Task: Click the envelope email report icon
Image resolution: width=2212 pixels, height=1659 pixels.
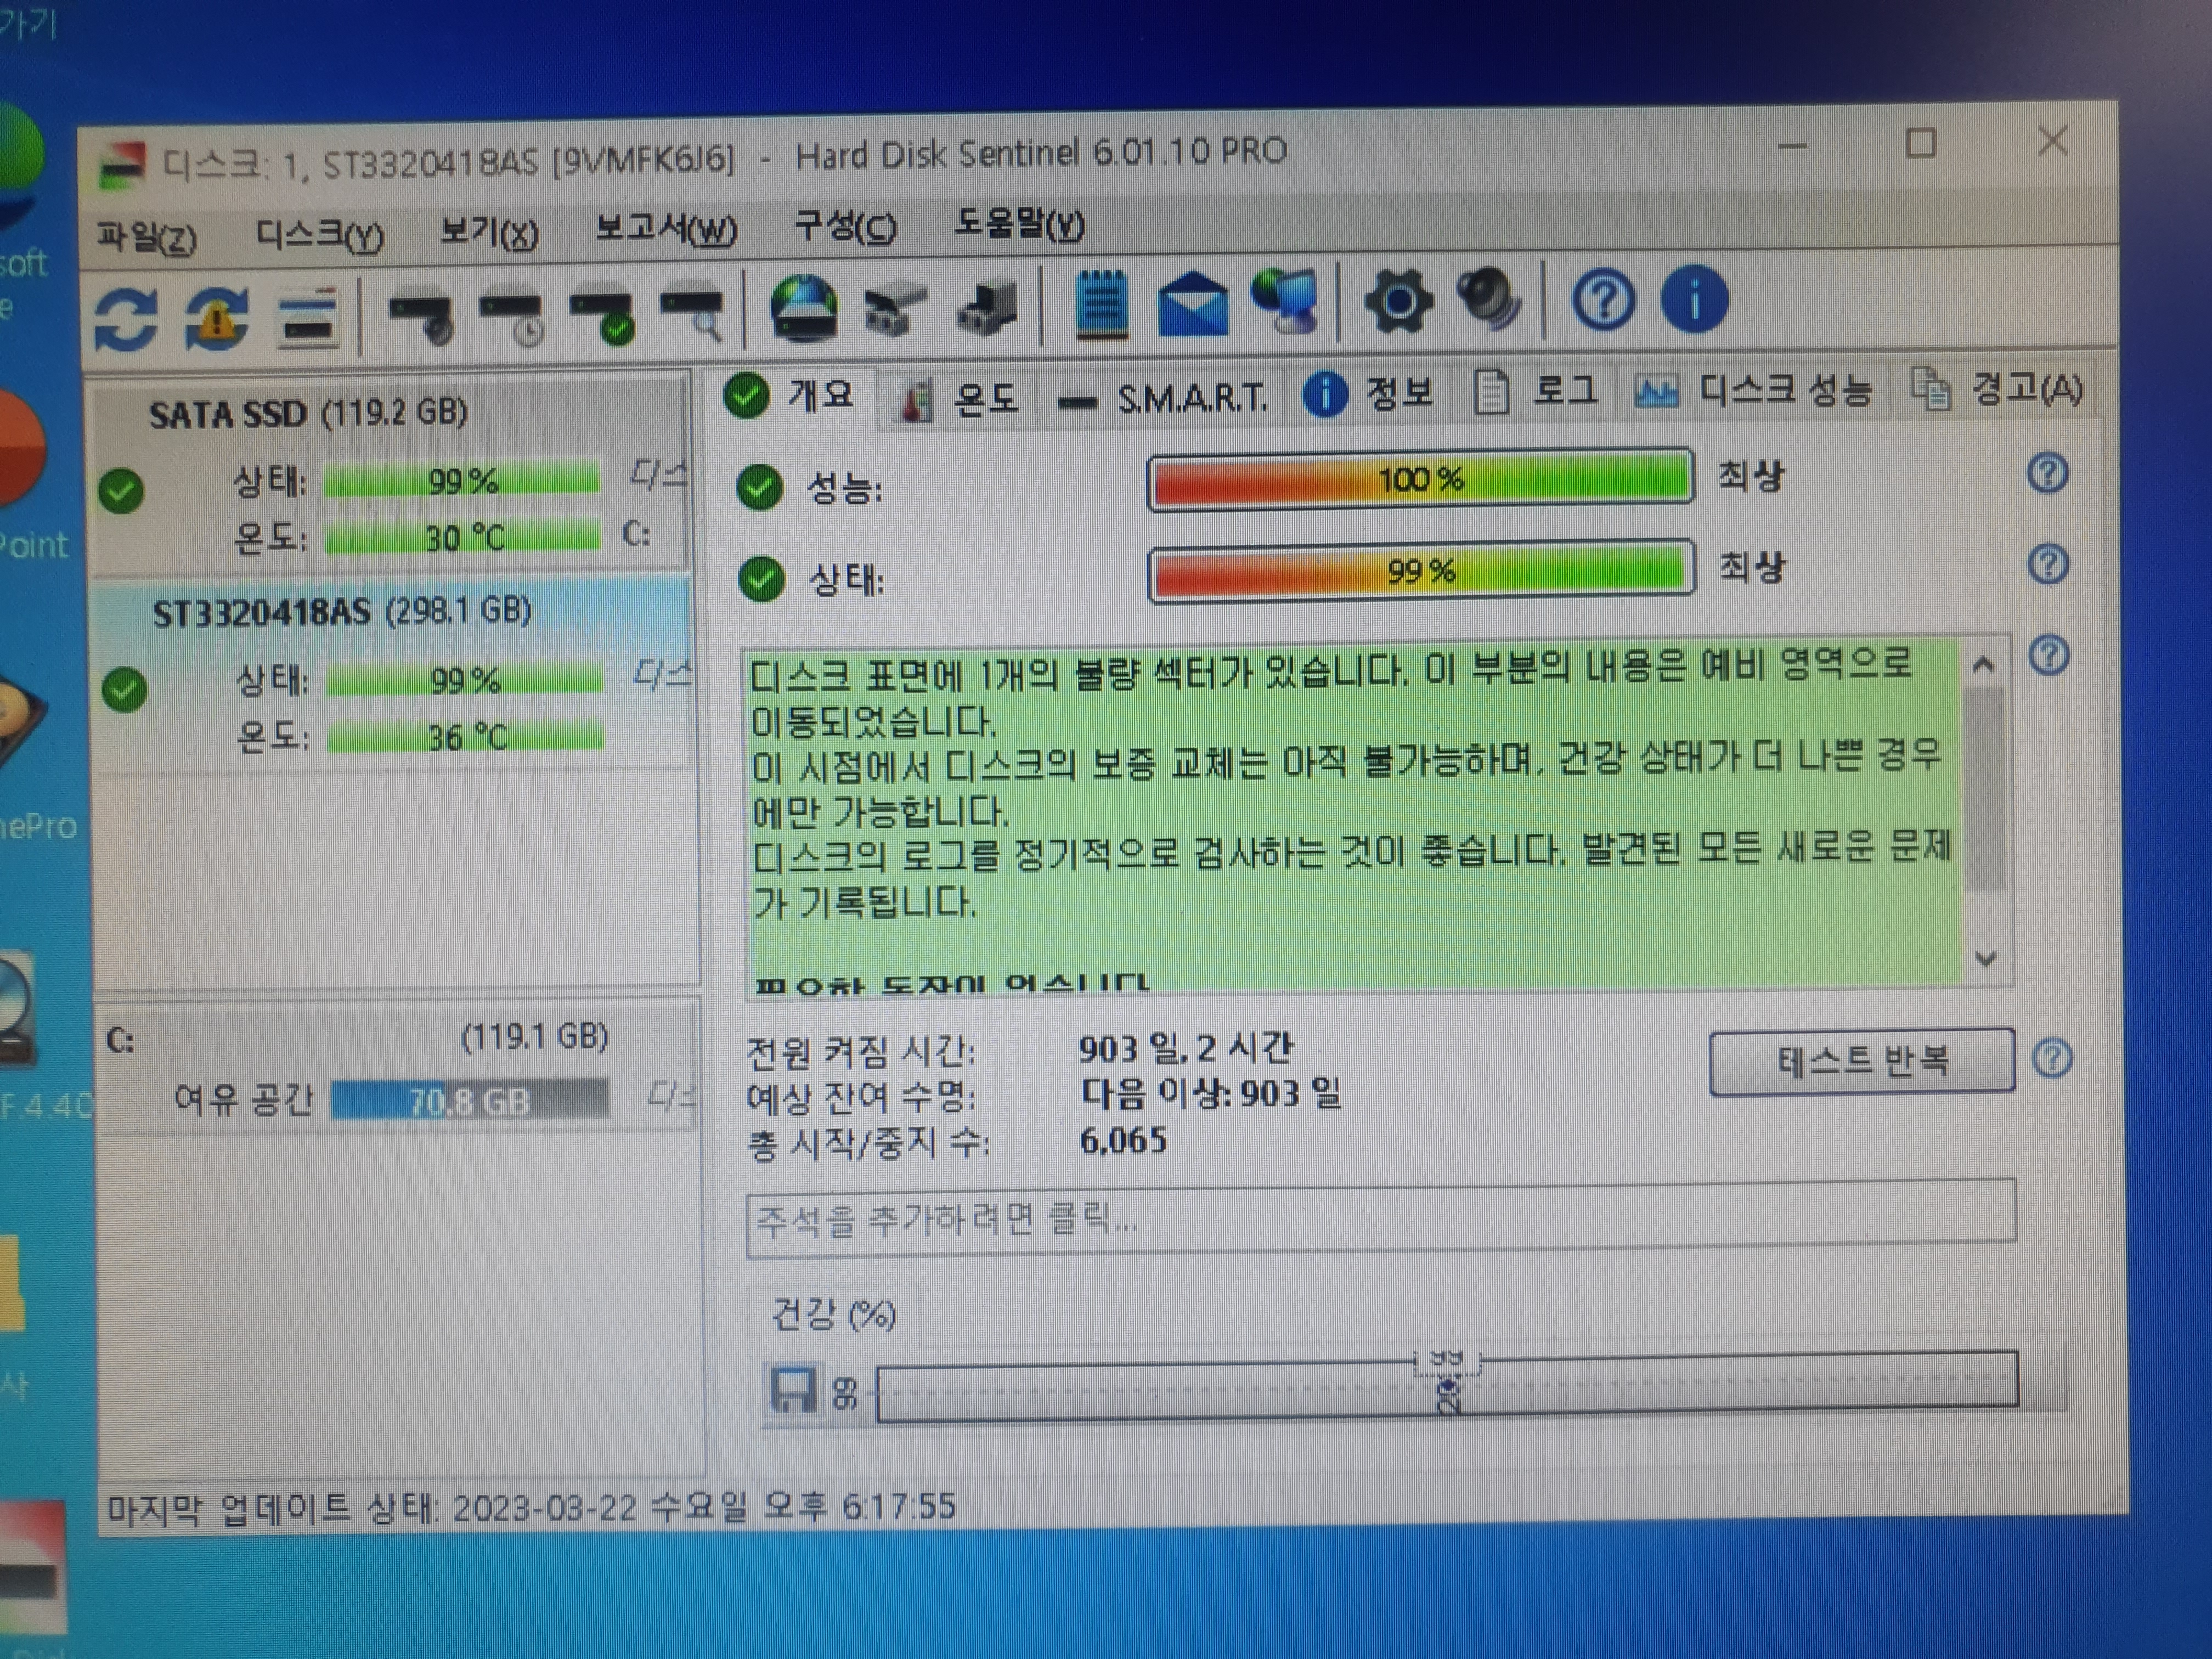Action: pos(1193,304)
